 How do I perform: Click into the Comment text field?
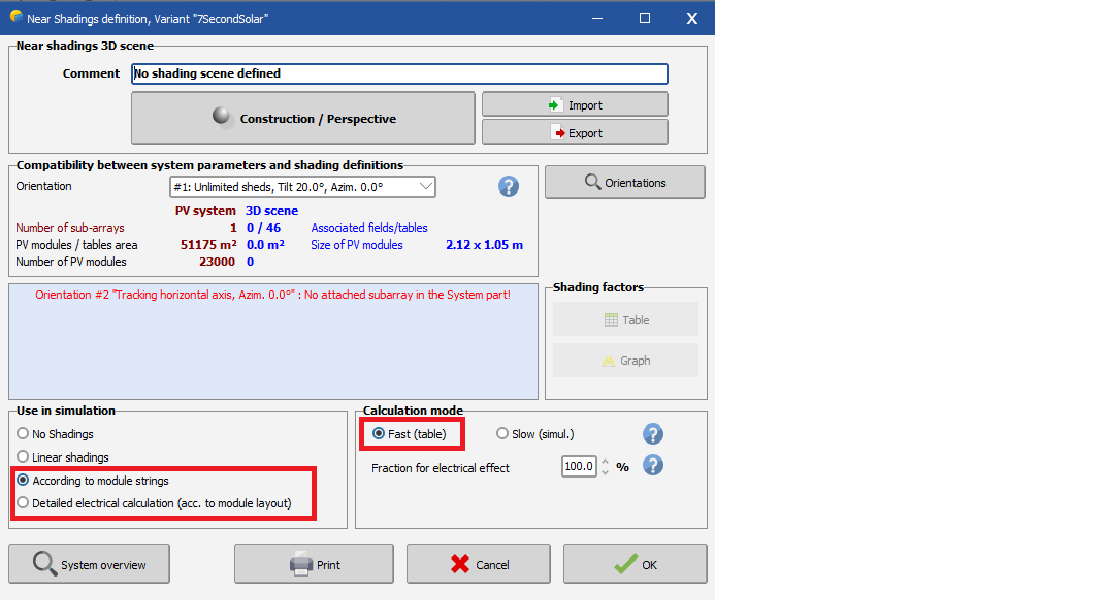(x=400, y=74)
